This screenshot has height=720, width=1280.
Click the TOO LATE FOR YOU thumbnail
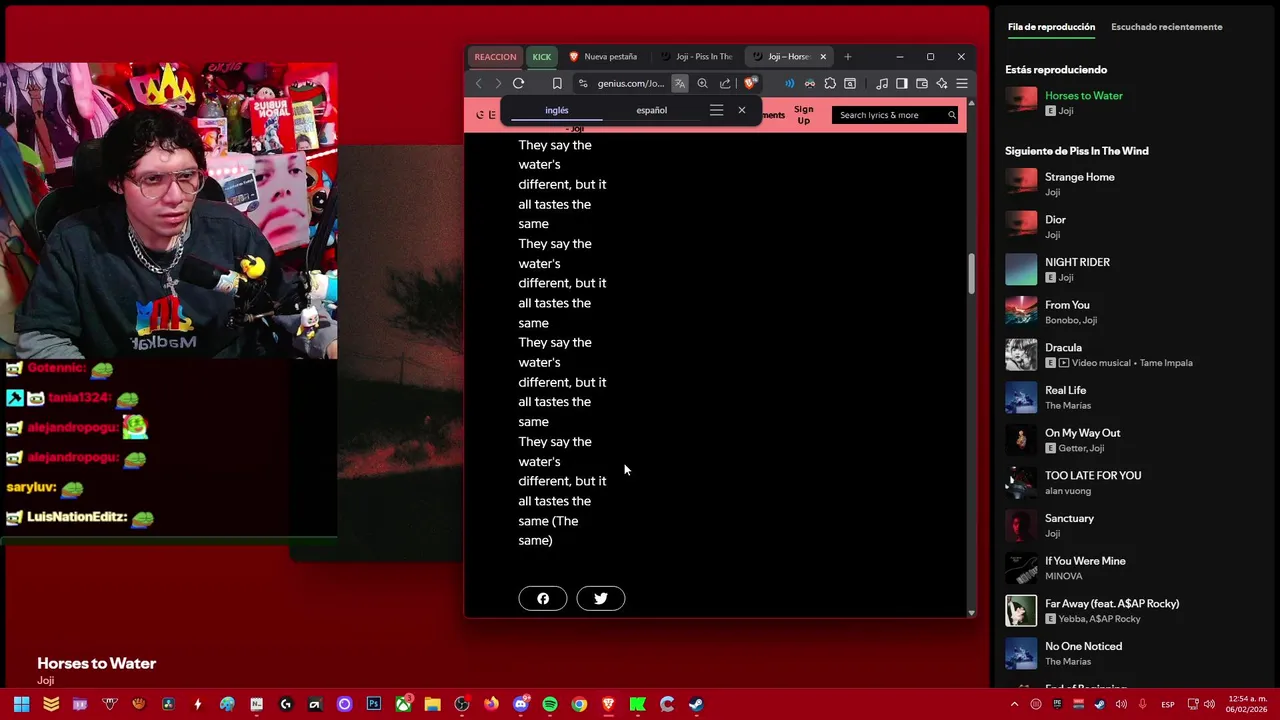coord(1021,483)
